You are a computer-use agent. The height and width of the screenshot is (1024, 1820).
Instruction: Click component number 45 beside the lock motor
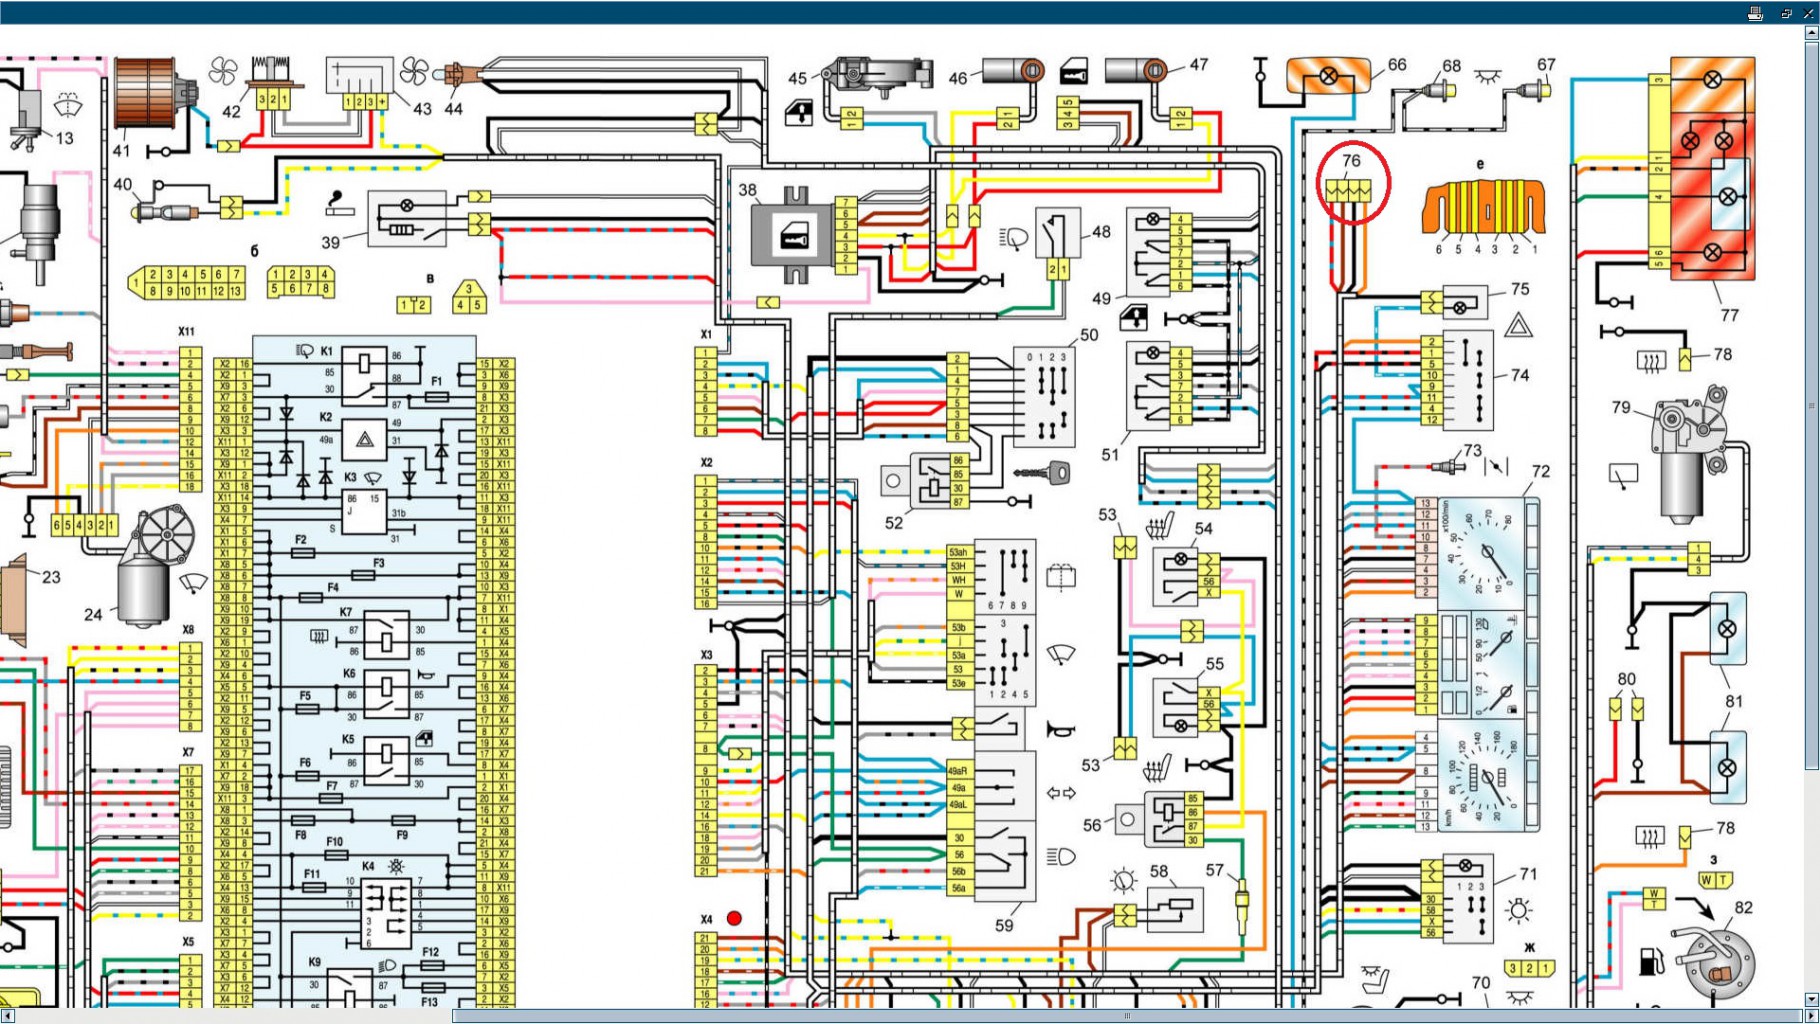point(797,78)
